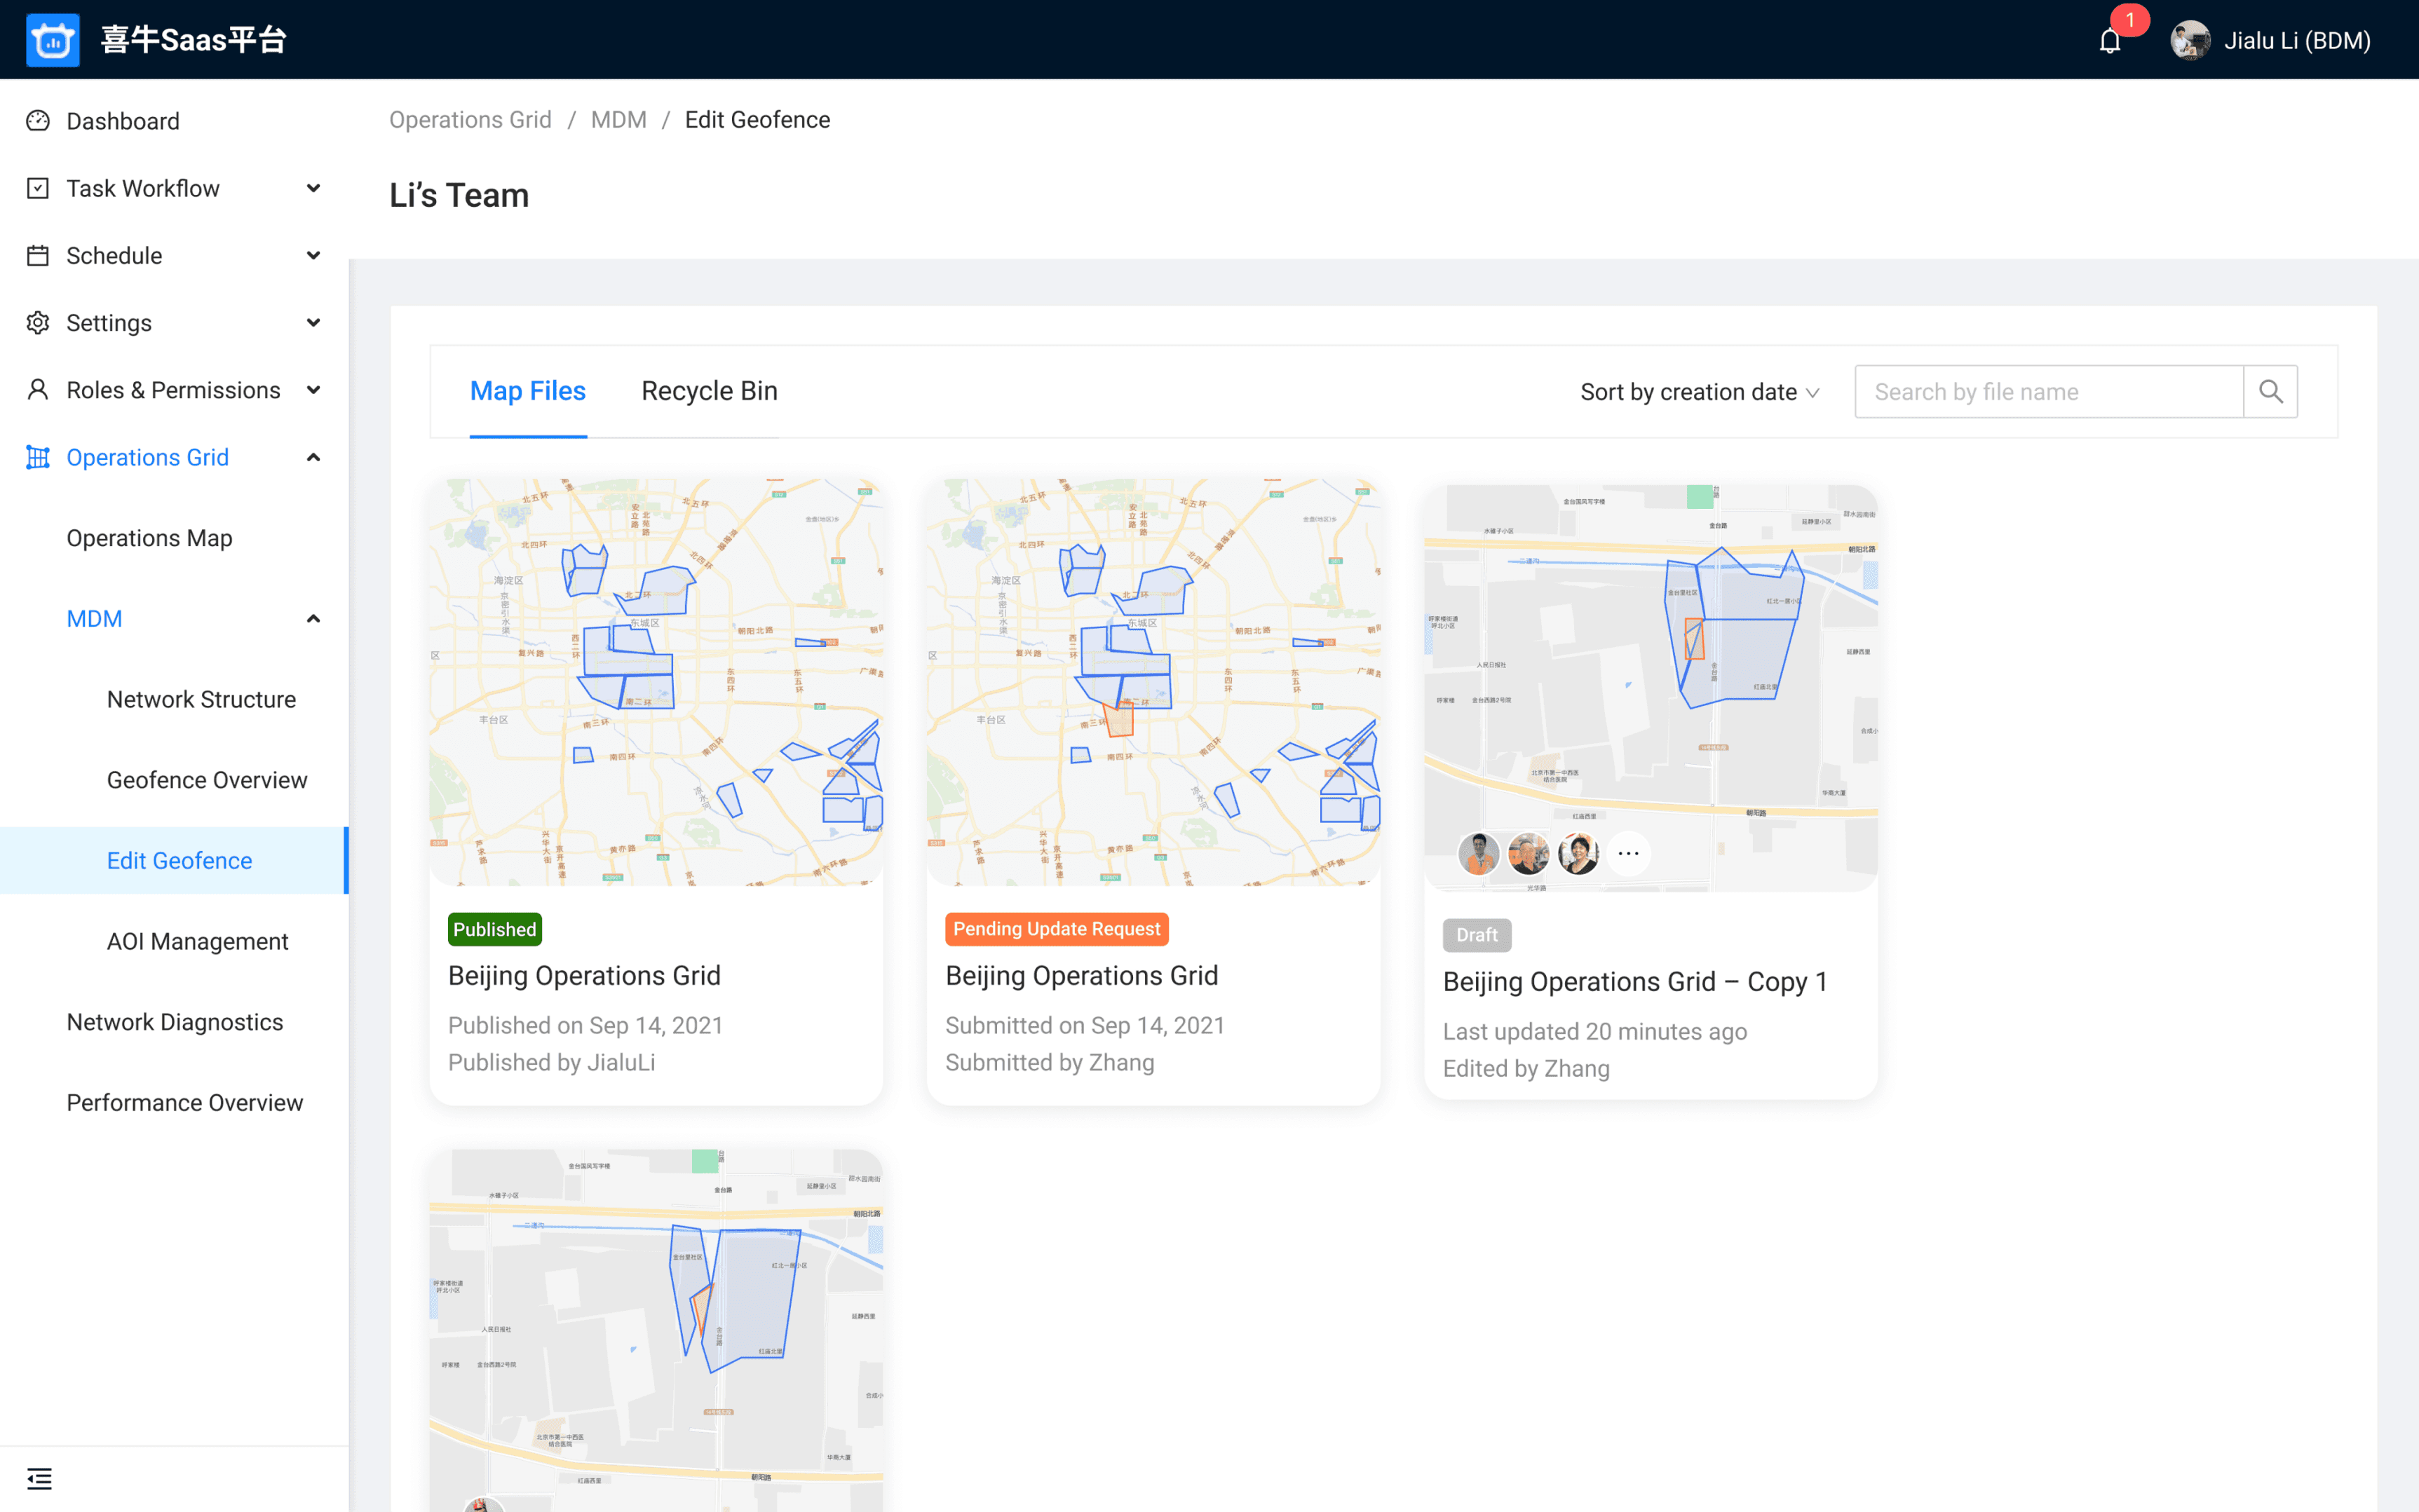
Task: Collapse the MDM section
Action: pyautogui.click(x=313, y=619)
